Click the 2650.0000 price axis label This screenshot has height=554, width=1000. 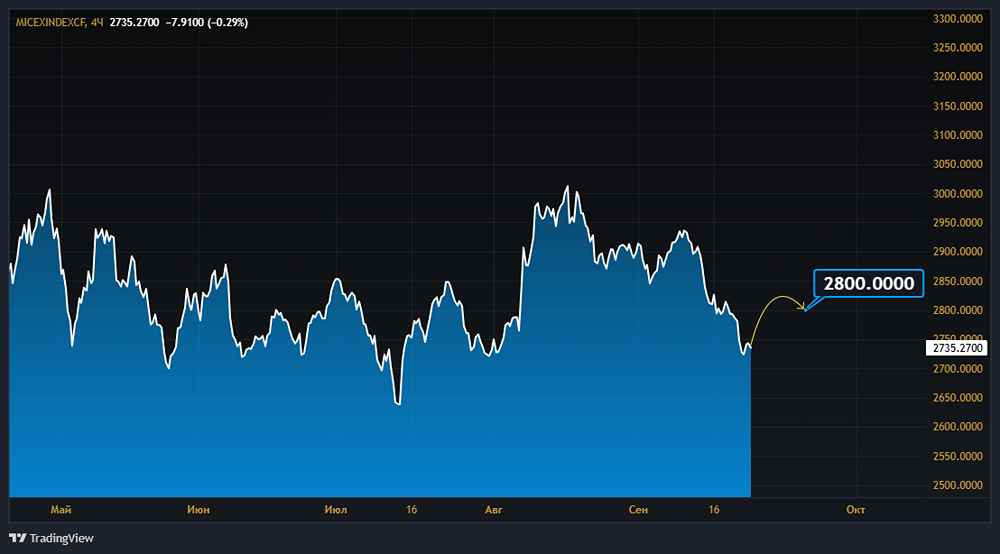click(957, 398)
